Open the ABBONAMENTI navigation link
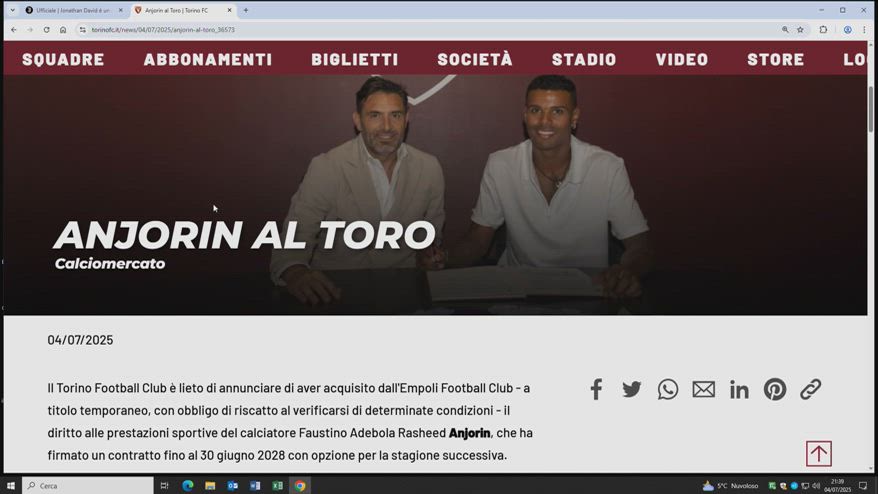 208,59
